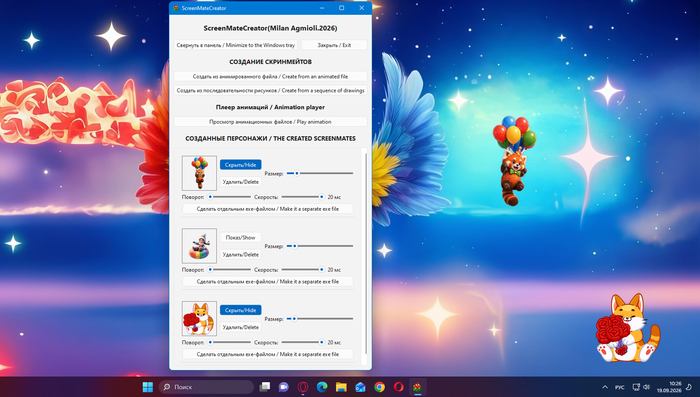This screenshot has width=700, height=397.
Task: Adjust rainbow ring girl Размер slider
Action: coord(320,246)
